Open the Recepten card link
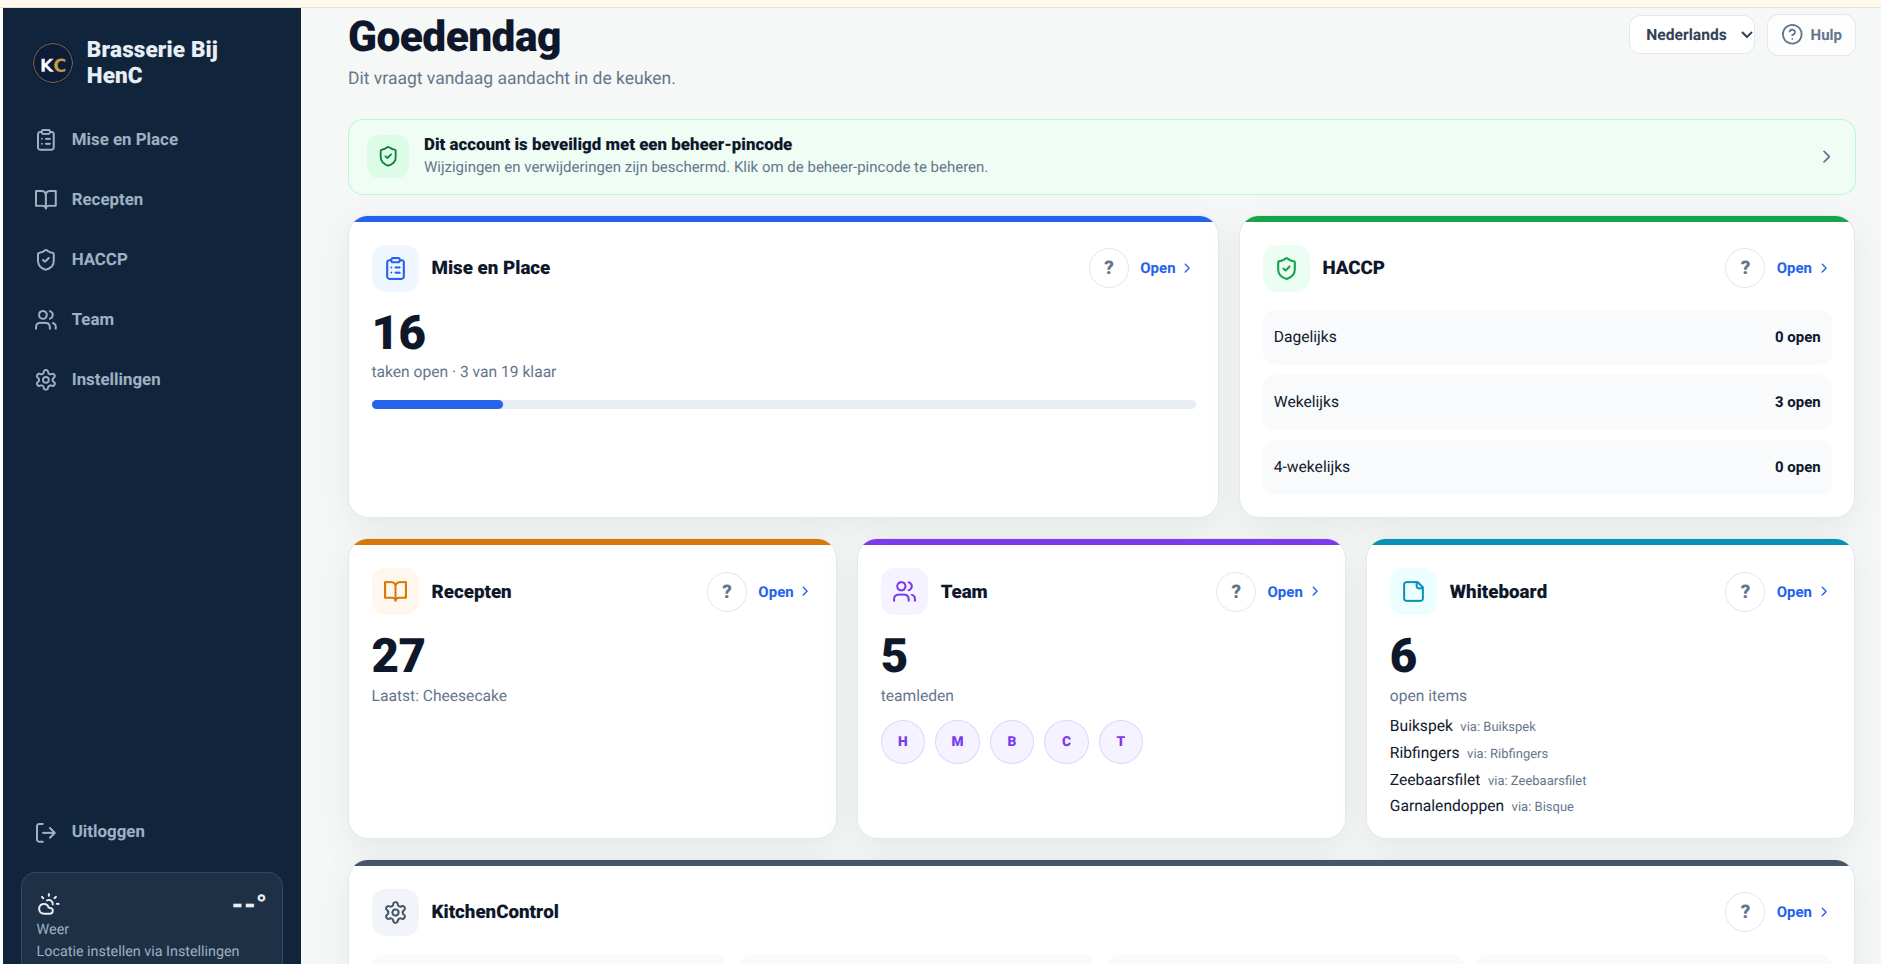1881x964 pixels. pyautogui.click(x=784, y=592)
